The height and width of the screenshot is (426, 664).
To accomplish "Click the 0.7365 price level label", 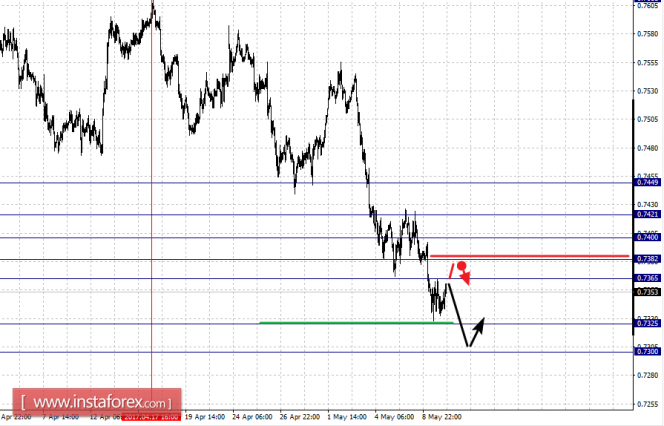I will pyautogui.click(x=647, y=278).
